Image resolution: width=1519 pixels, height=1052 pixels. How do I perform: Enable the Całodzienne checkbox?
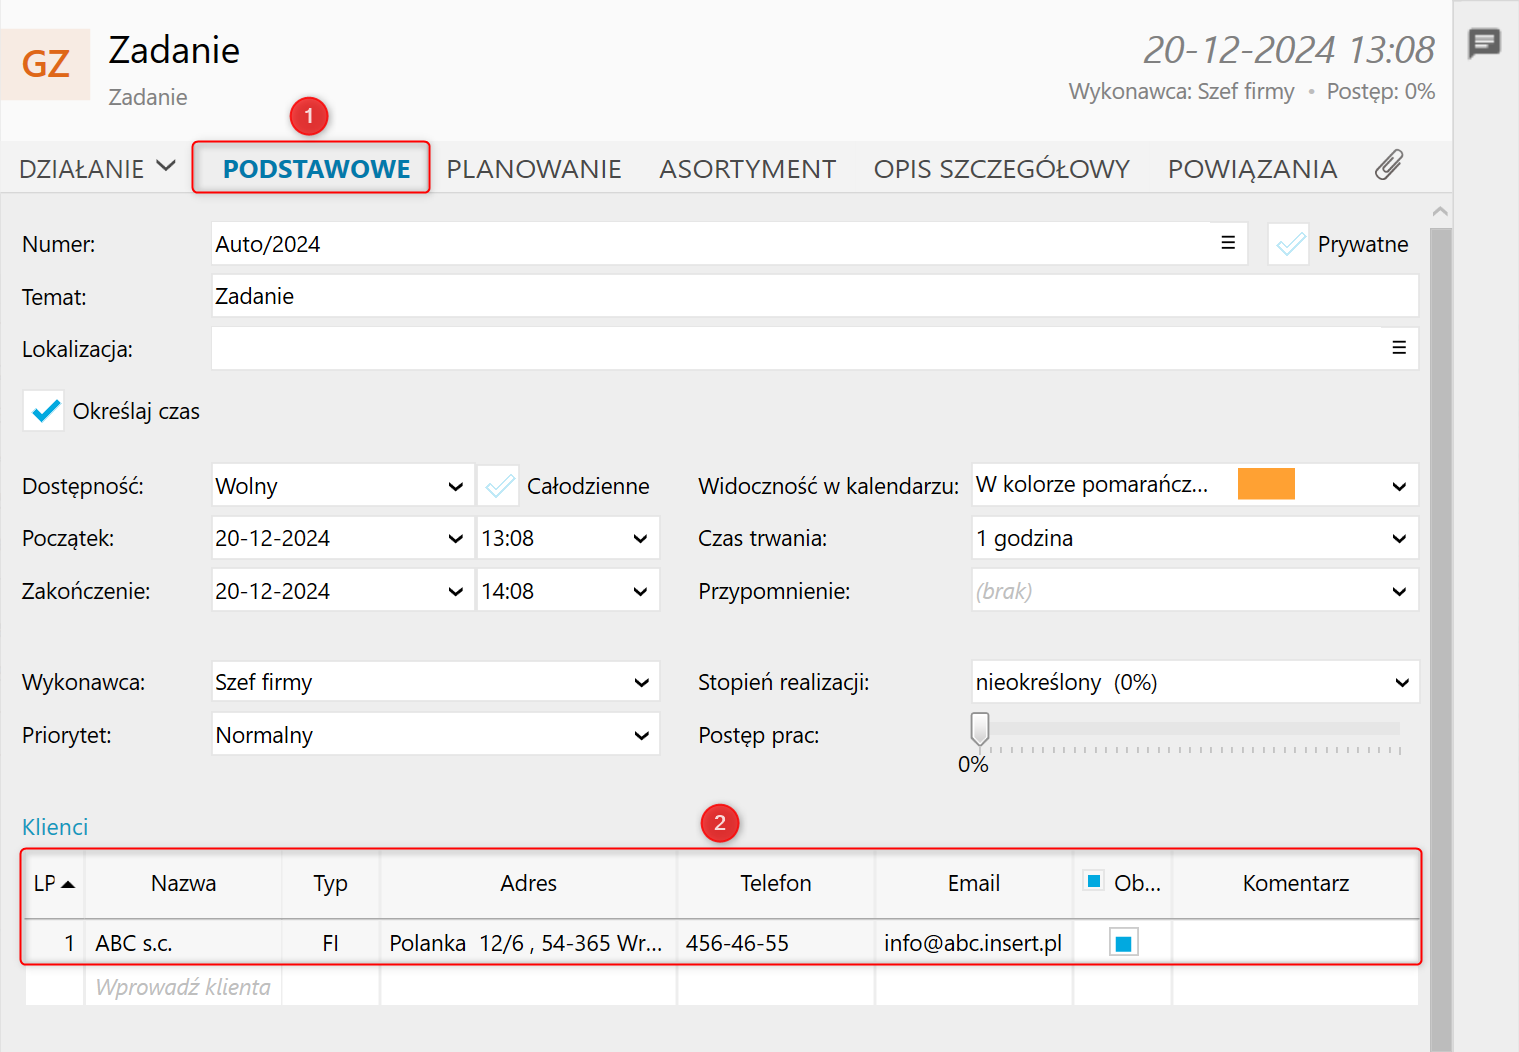click(498, 486)
